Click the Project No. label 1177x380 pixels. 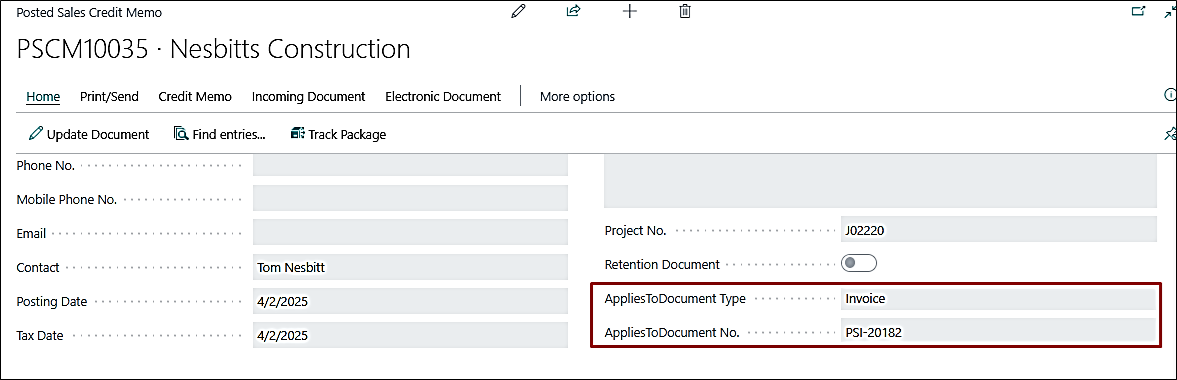tap(635, 231)
